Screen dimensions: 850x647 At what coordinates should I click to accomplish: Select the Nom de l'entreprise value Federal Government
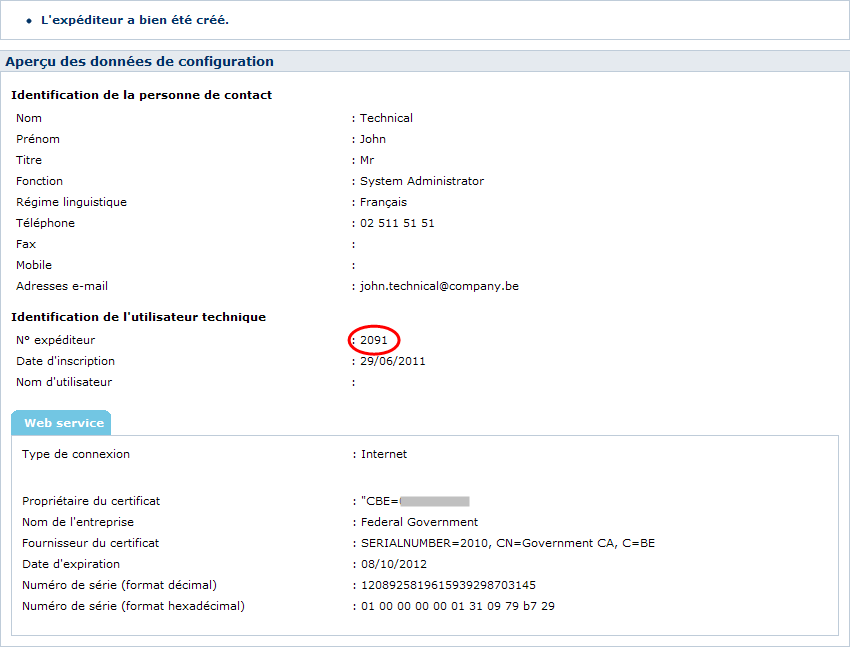tap(418, 521)
